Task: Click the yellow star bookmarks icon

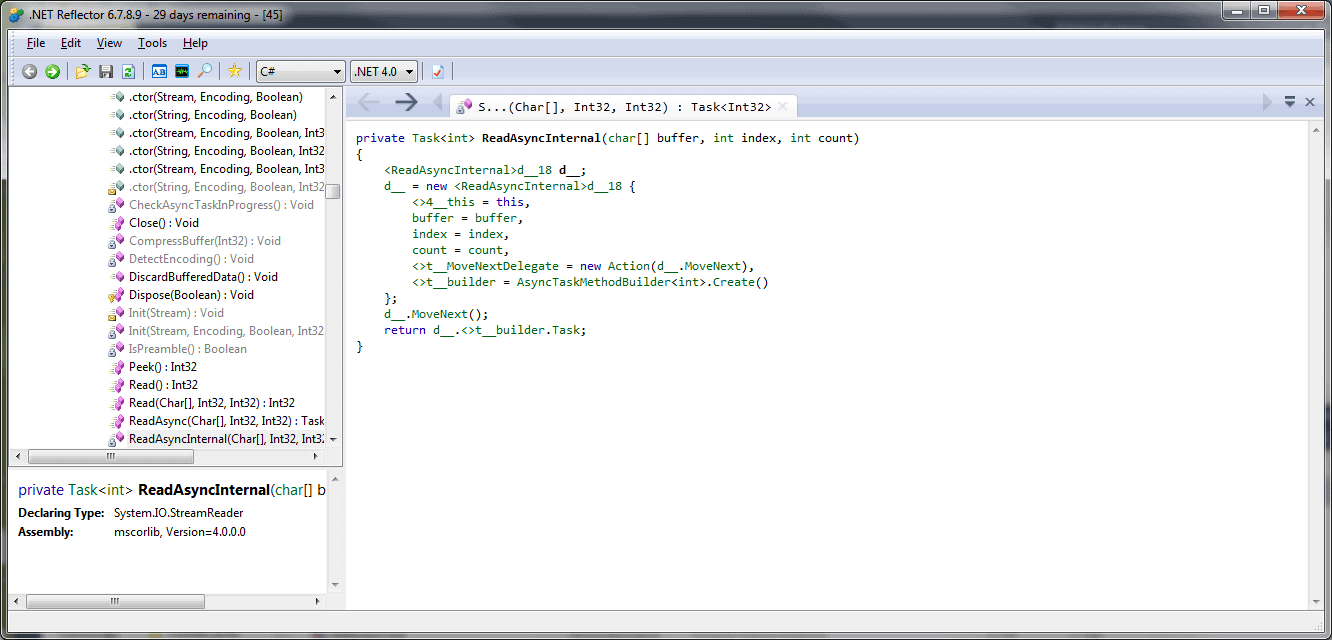Action: tap(235, 71)
